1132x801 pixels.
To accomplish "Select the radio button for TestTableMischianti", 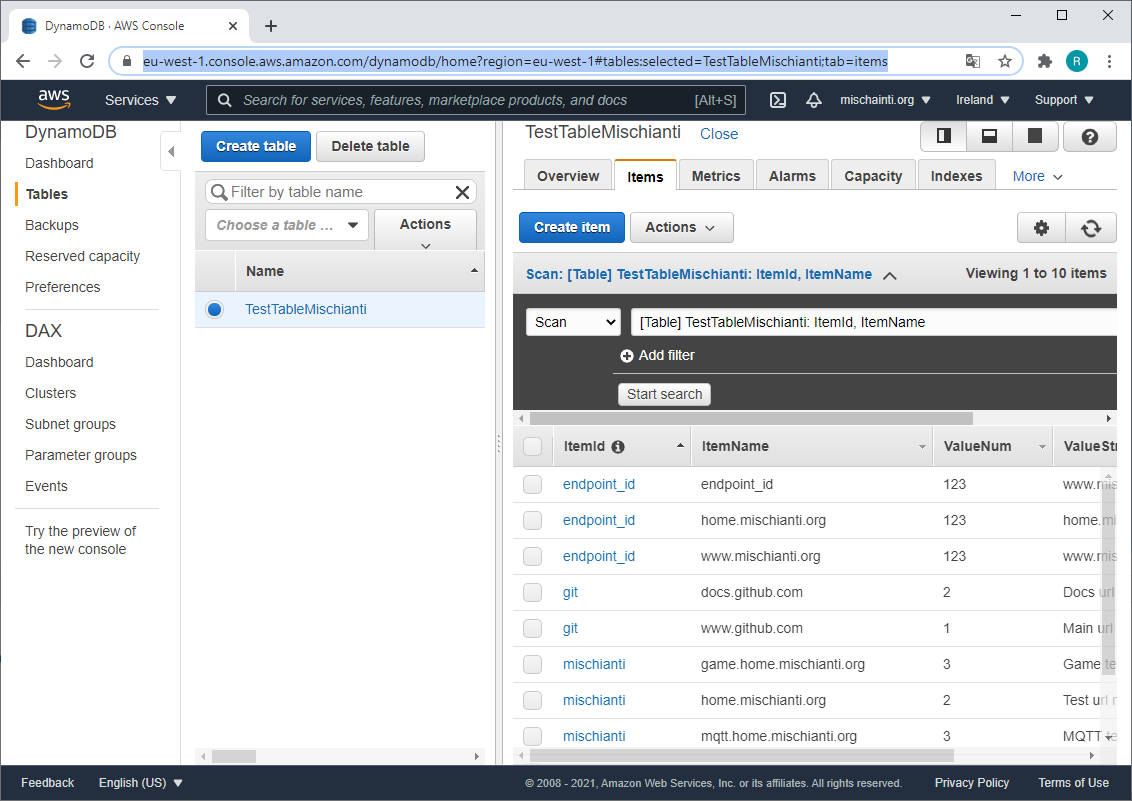I will (214, 310).
